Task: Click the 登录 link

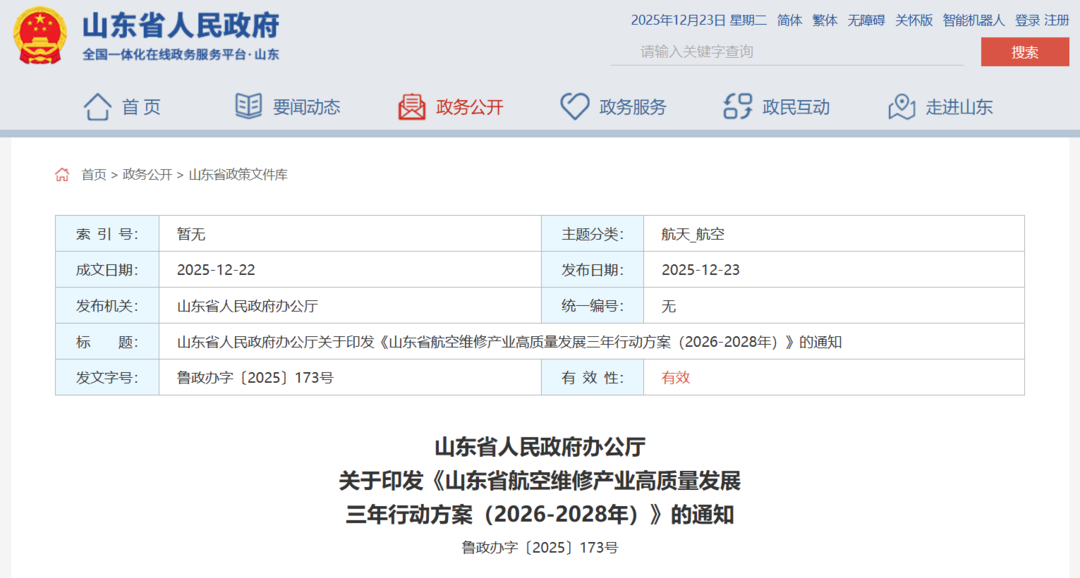Action: pyautogui.click(x=1027, y=20)
